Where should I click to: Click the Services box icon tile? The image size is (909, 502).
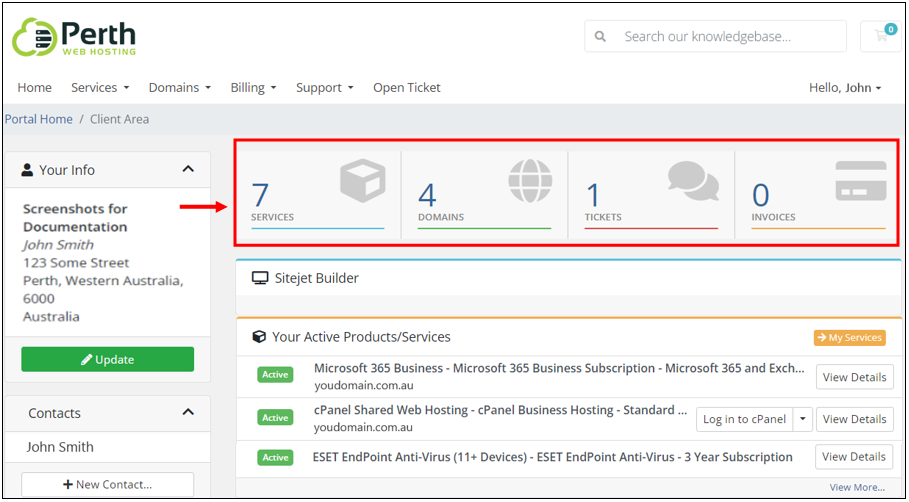[363, 181]
